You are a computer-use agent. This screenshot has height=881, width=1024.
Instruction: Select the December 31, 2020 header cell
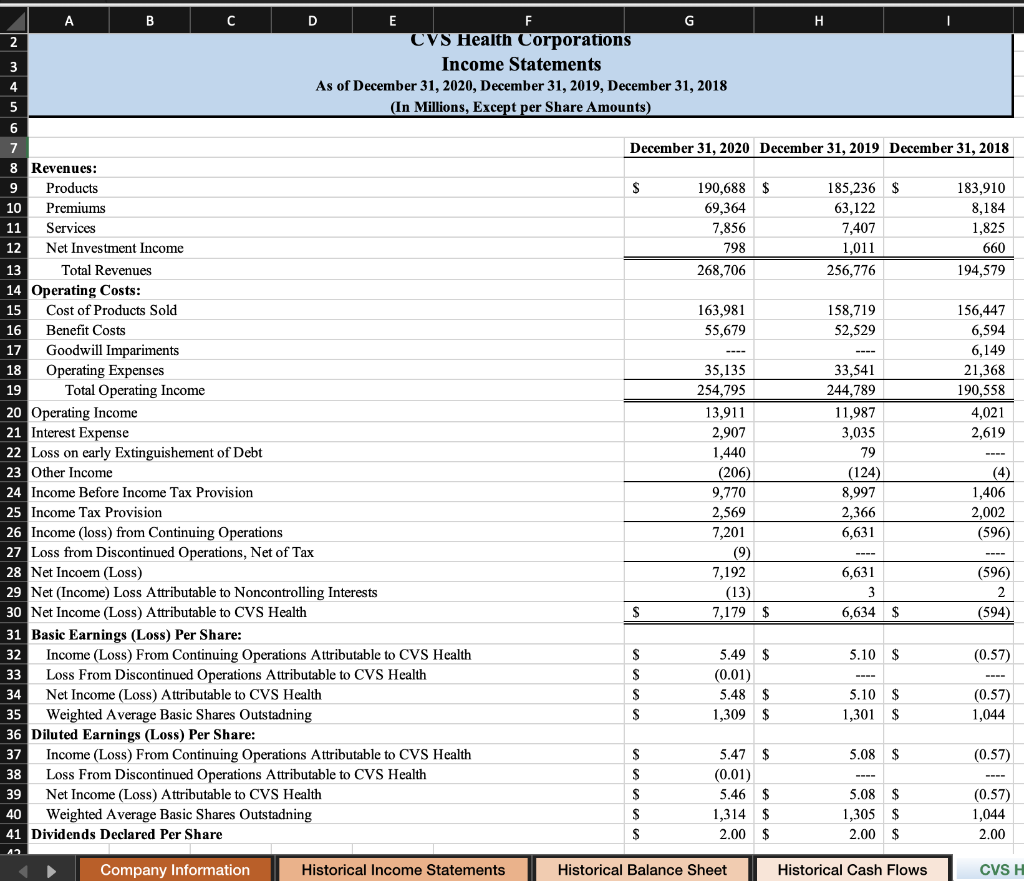pos(688,147)
